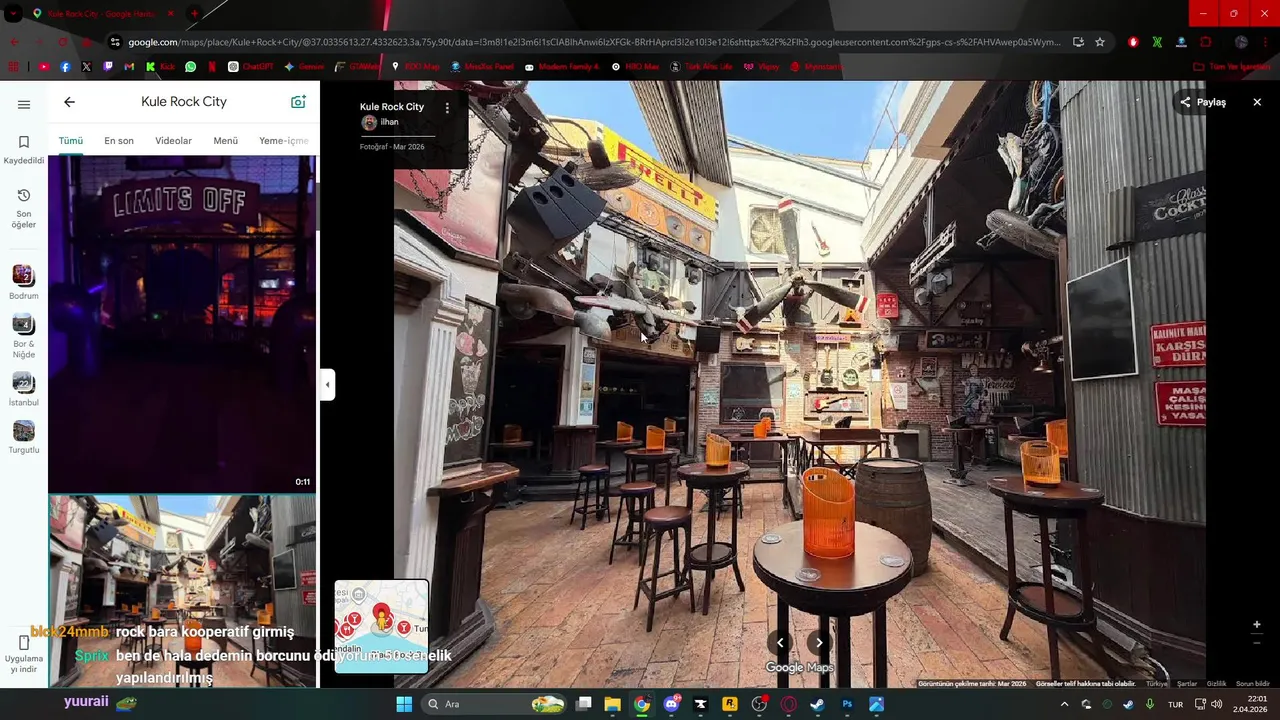Go to the next photo with the right arrow
1280x720 pixels.
(819, 643)
